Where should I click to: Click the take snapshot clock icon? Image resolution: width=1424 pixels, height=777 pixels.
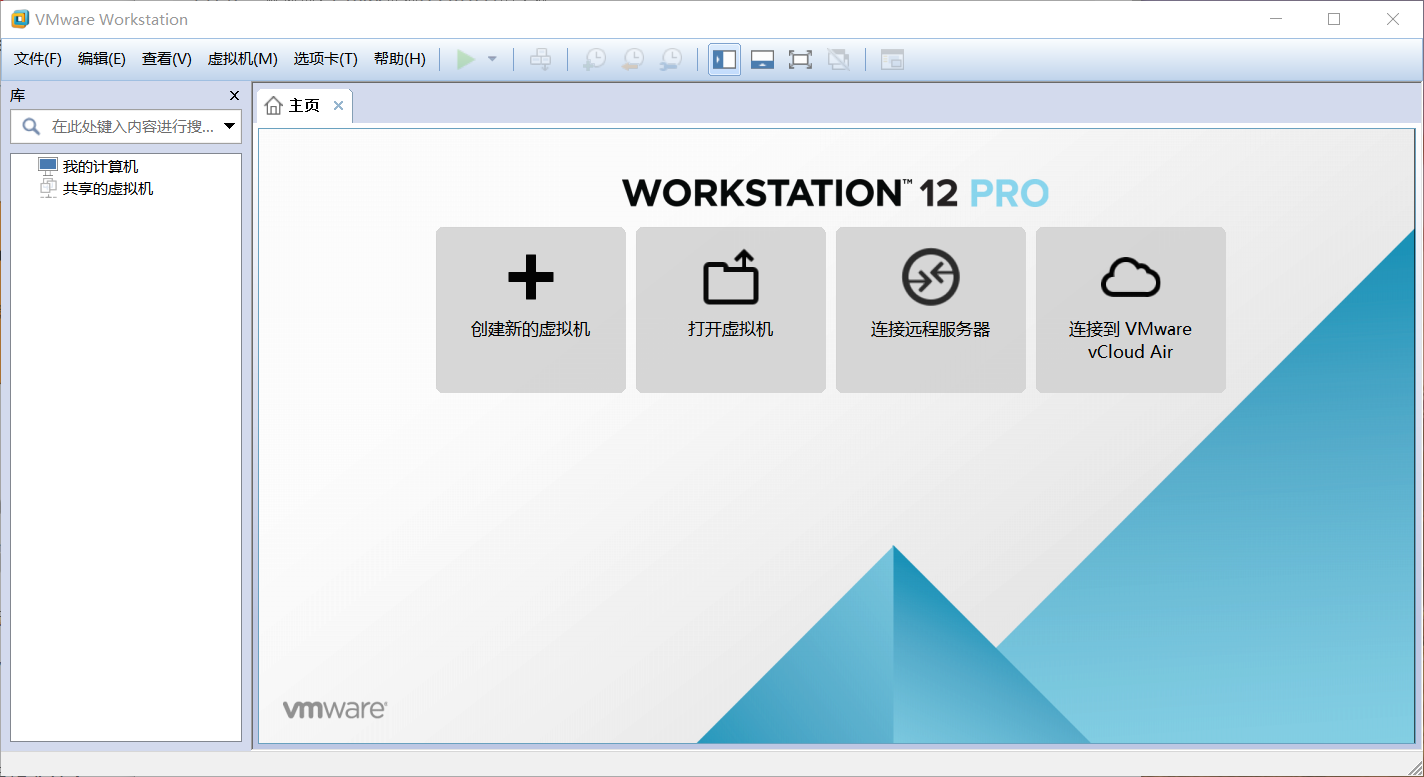[594, 59]
